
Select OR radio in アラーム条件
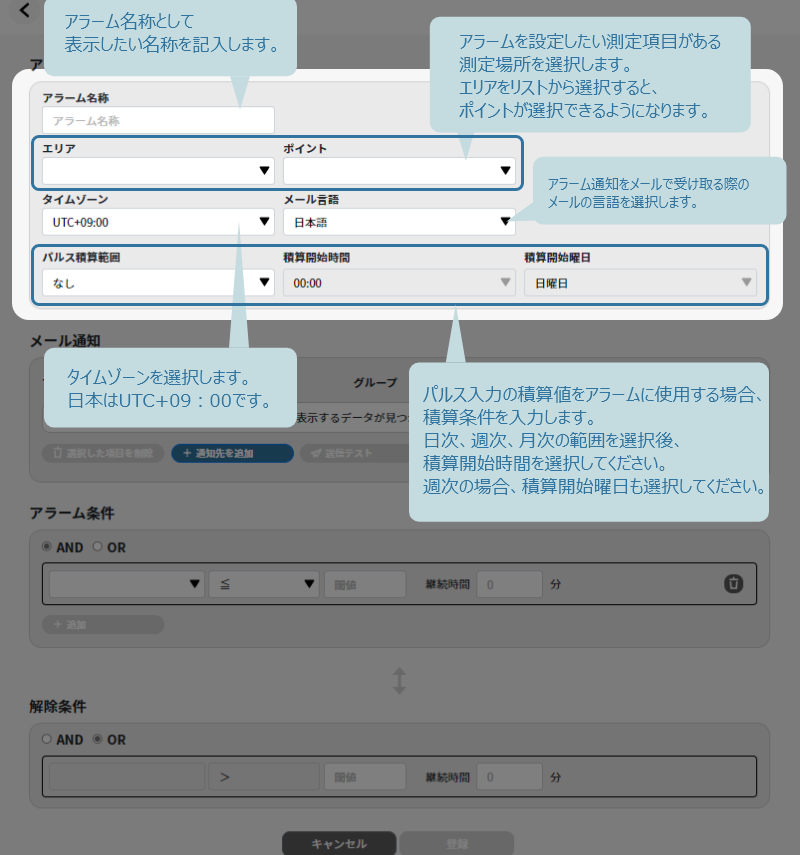(x=98, y=546)
